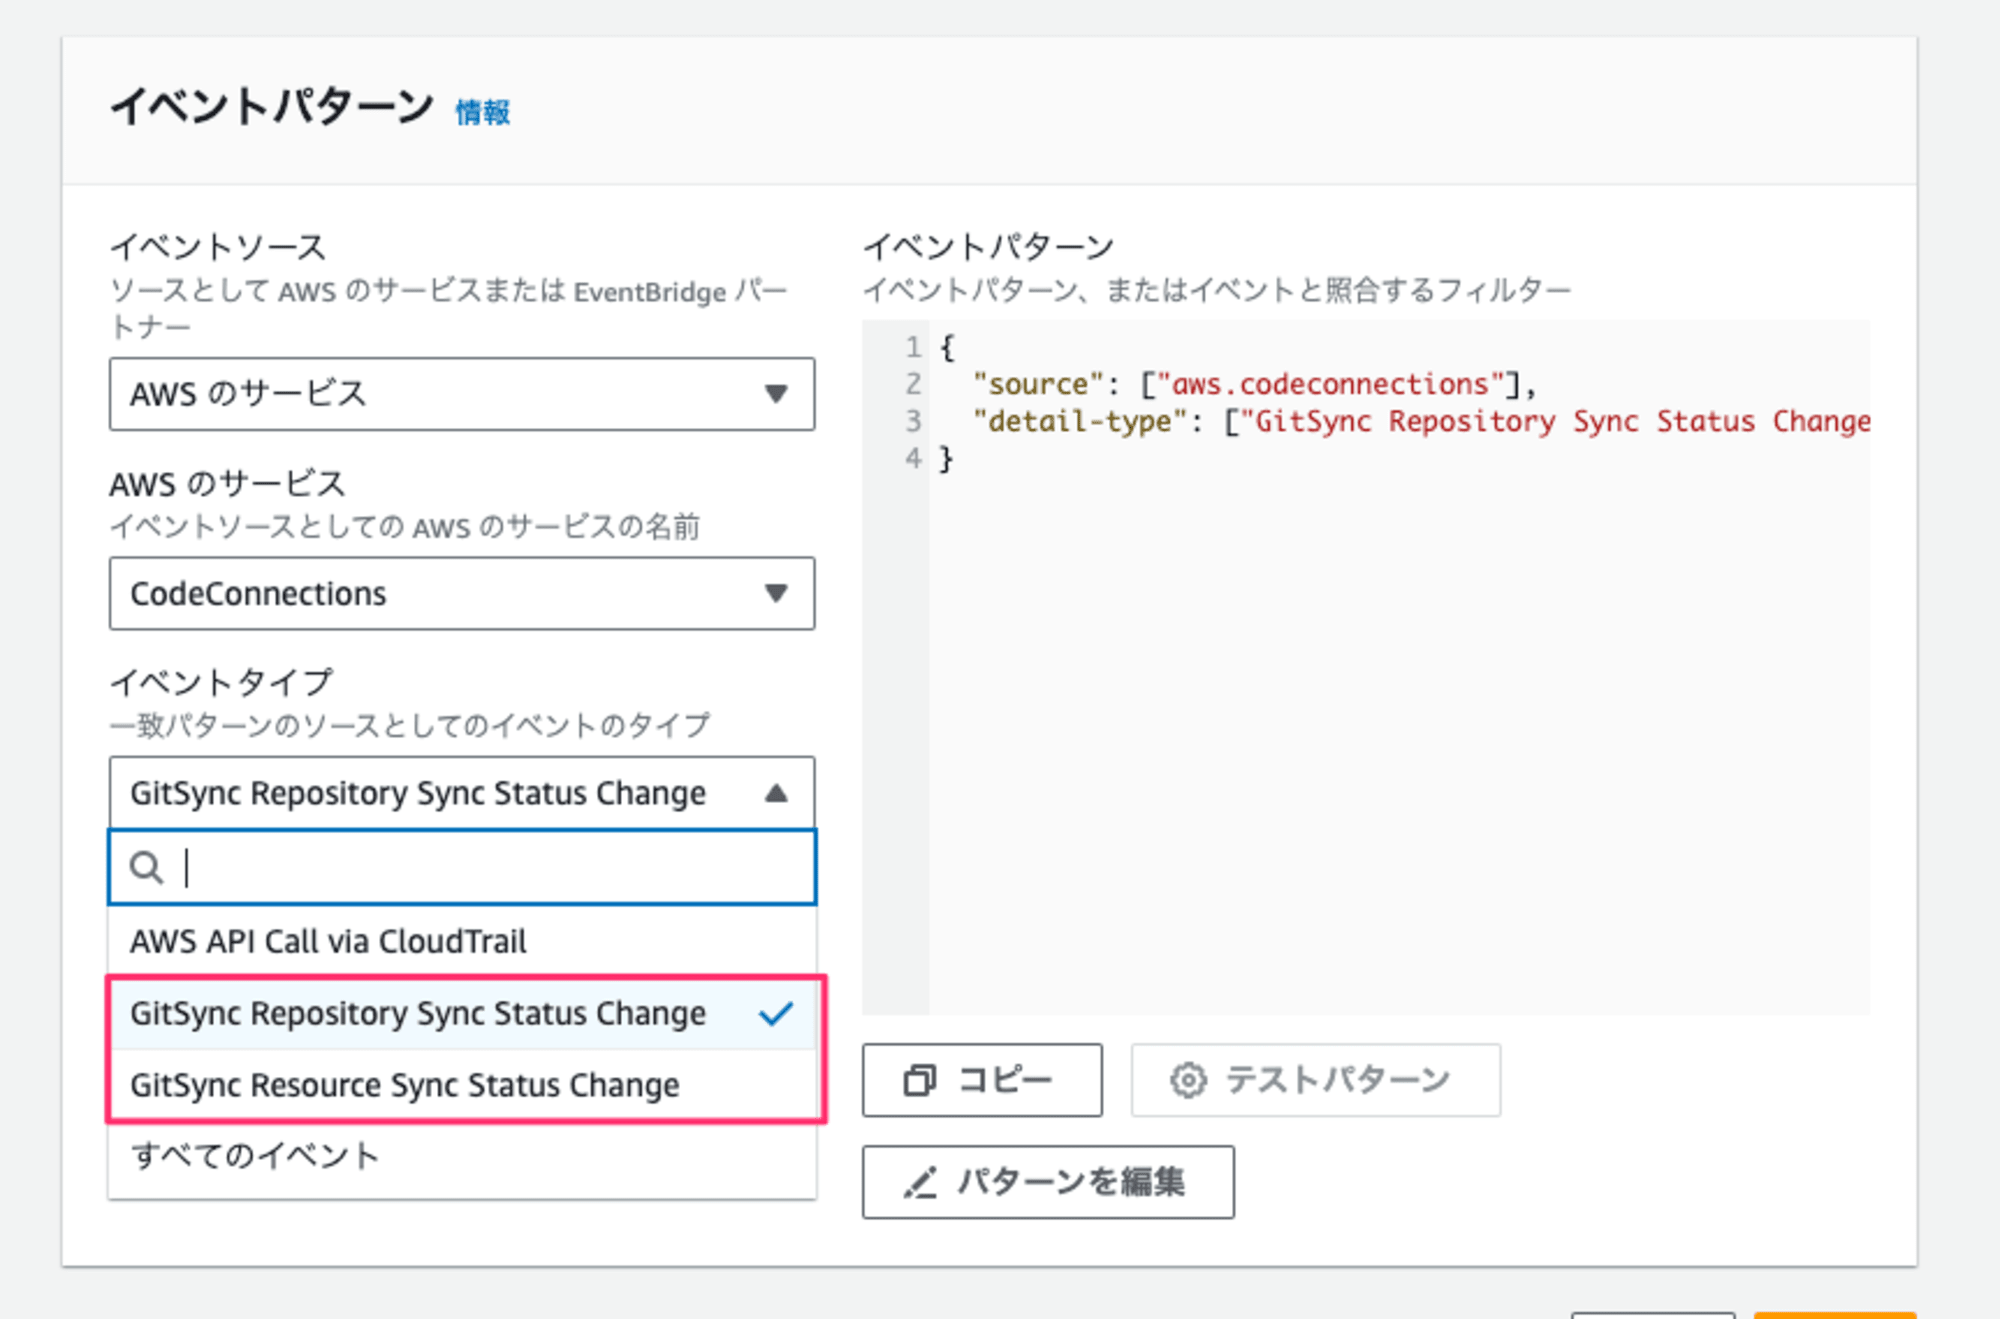Viewport: 2000px width, 1319px height.
Task: Click the テストパターン button
Action: [1315, 1080]
